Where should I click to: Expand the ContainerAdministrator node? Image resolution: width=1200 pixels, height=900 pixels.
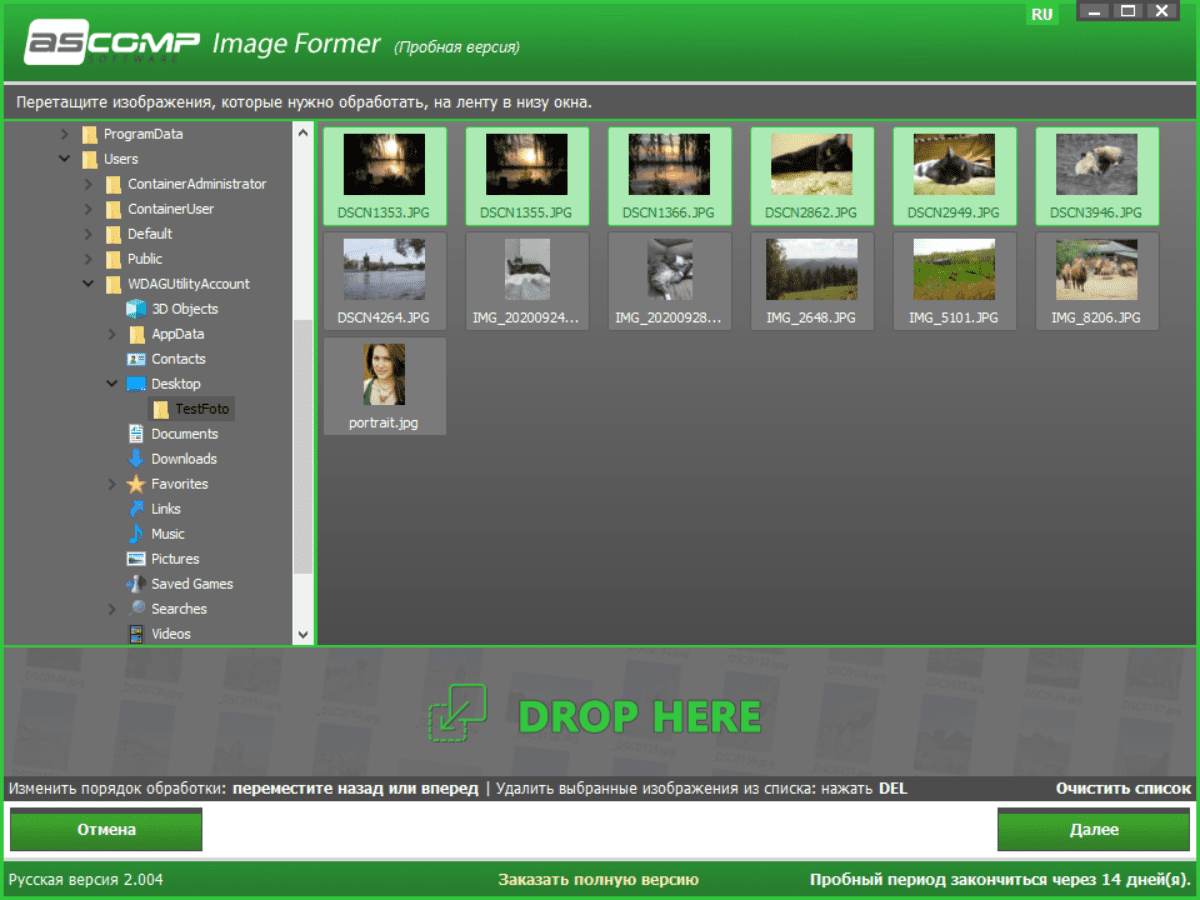pos(89,184)
